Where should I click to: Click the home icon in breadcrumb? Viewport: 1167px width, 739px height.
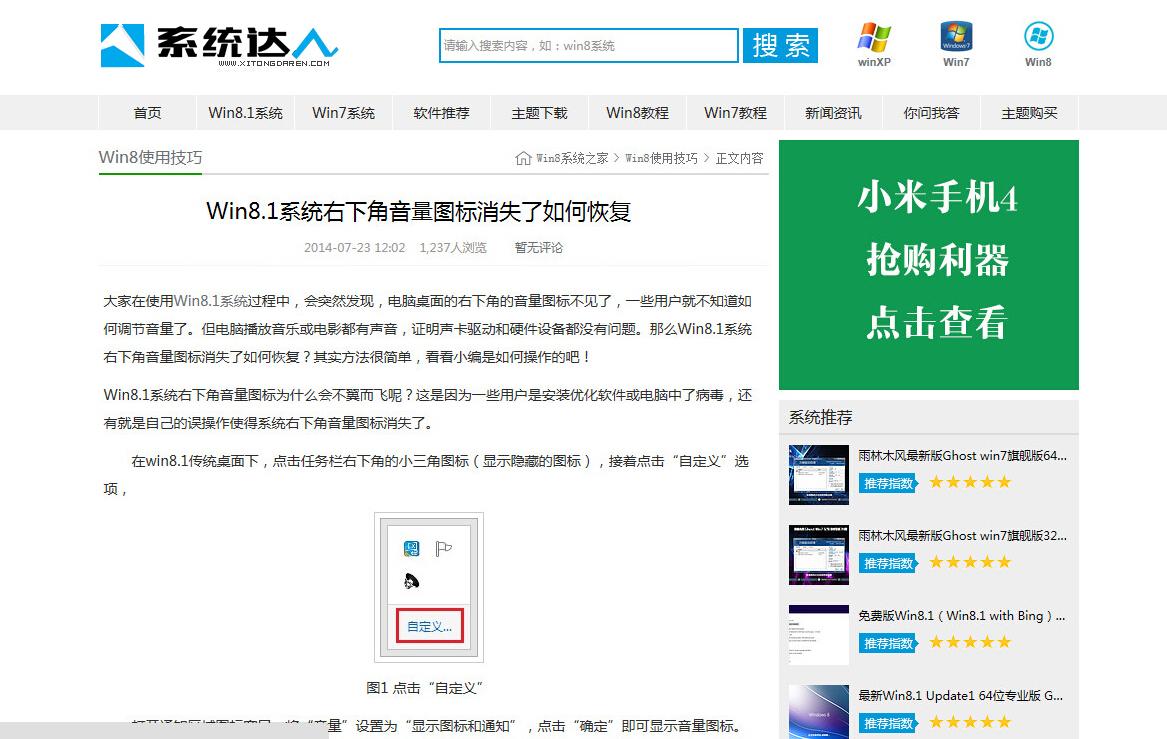pyautogui.click(x=523, y=158)
